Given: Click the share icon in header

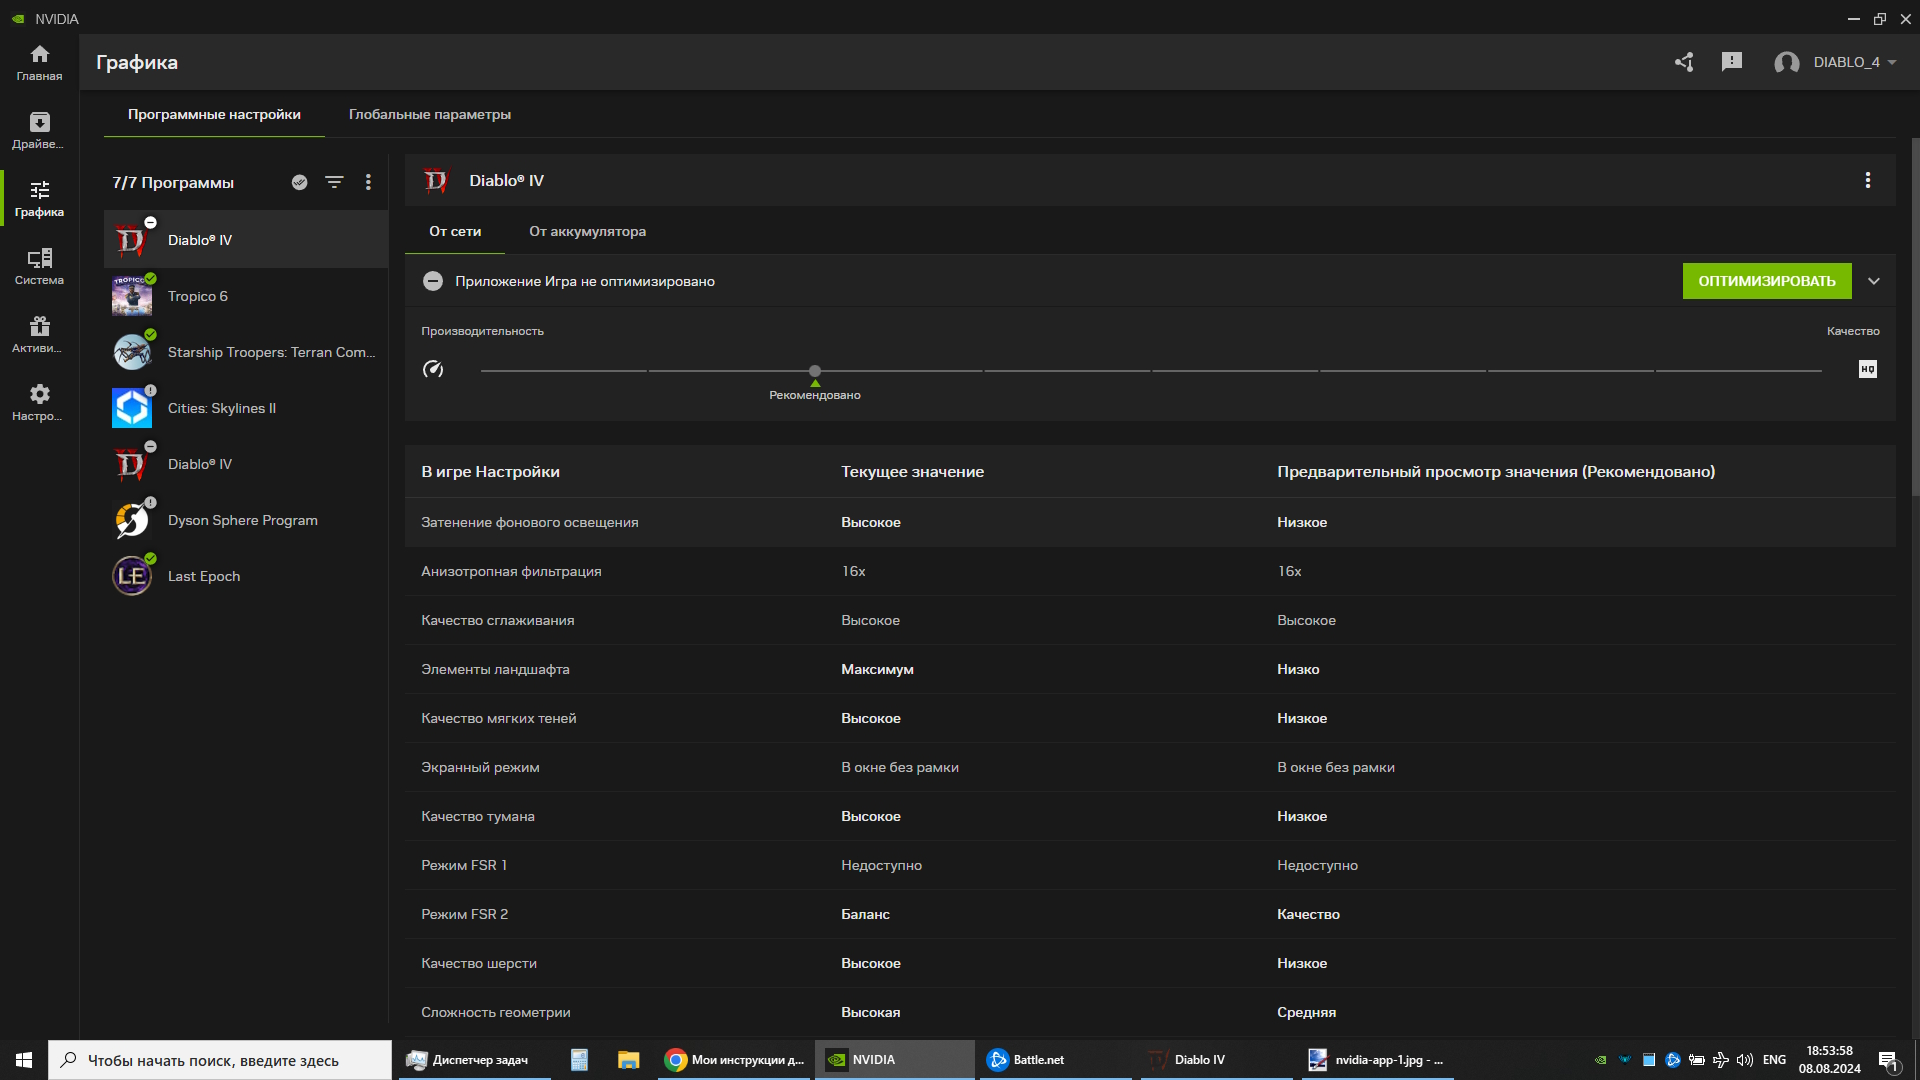Looking at the screenshot, I should 1684,62.
